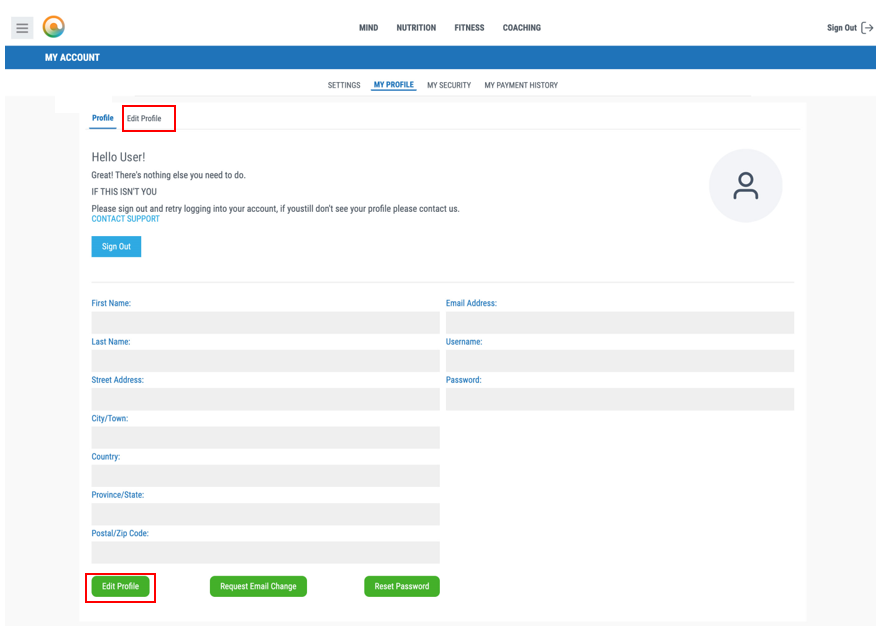The image size is (876, 626).
Task: Open the My Payment History tab
Action: click(521, 85)
